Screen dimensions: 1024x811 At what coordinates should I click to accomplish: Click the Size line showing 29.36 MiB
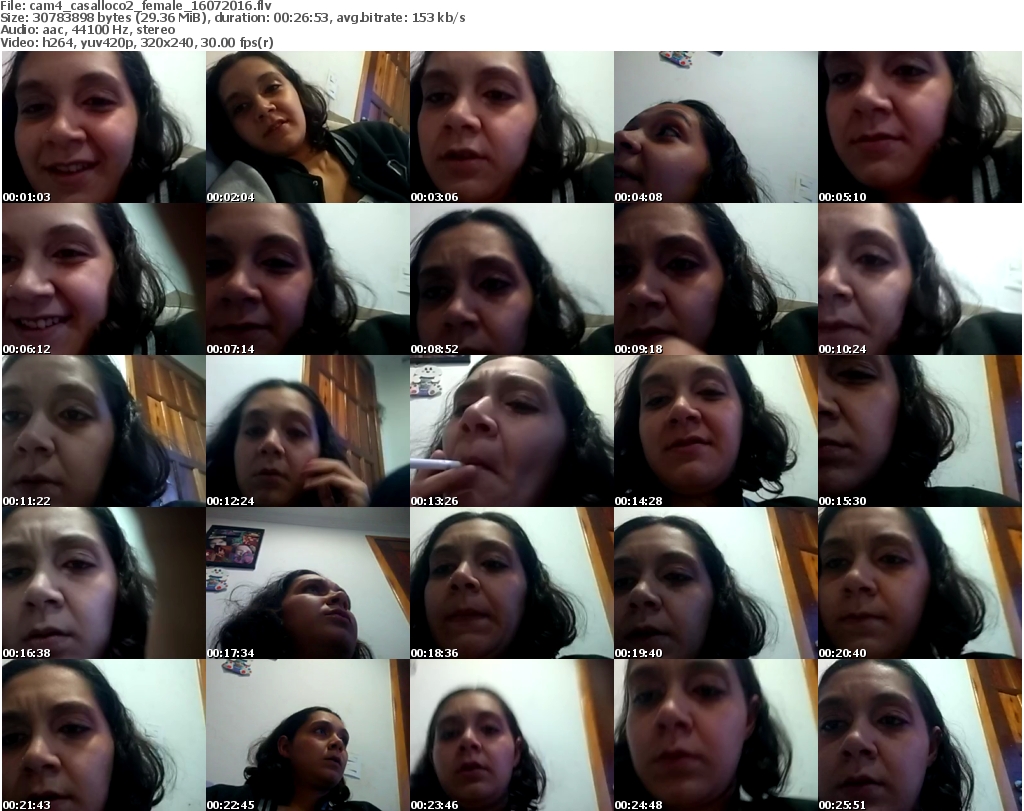[232, 18]
